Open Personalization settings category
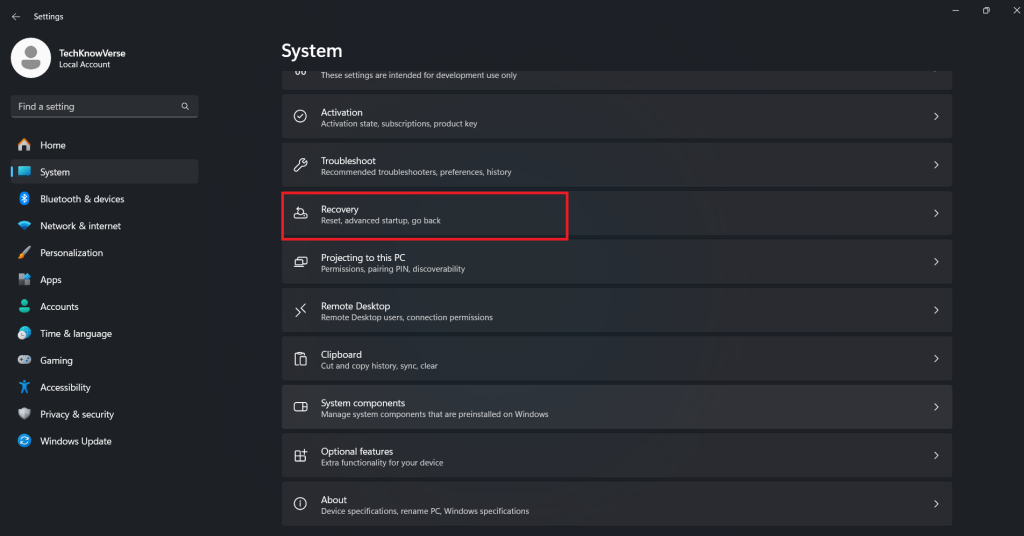 [x=71, y=253]
